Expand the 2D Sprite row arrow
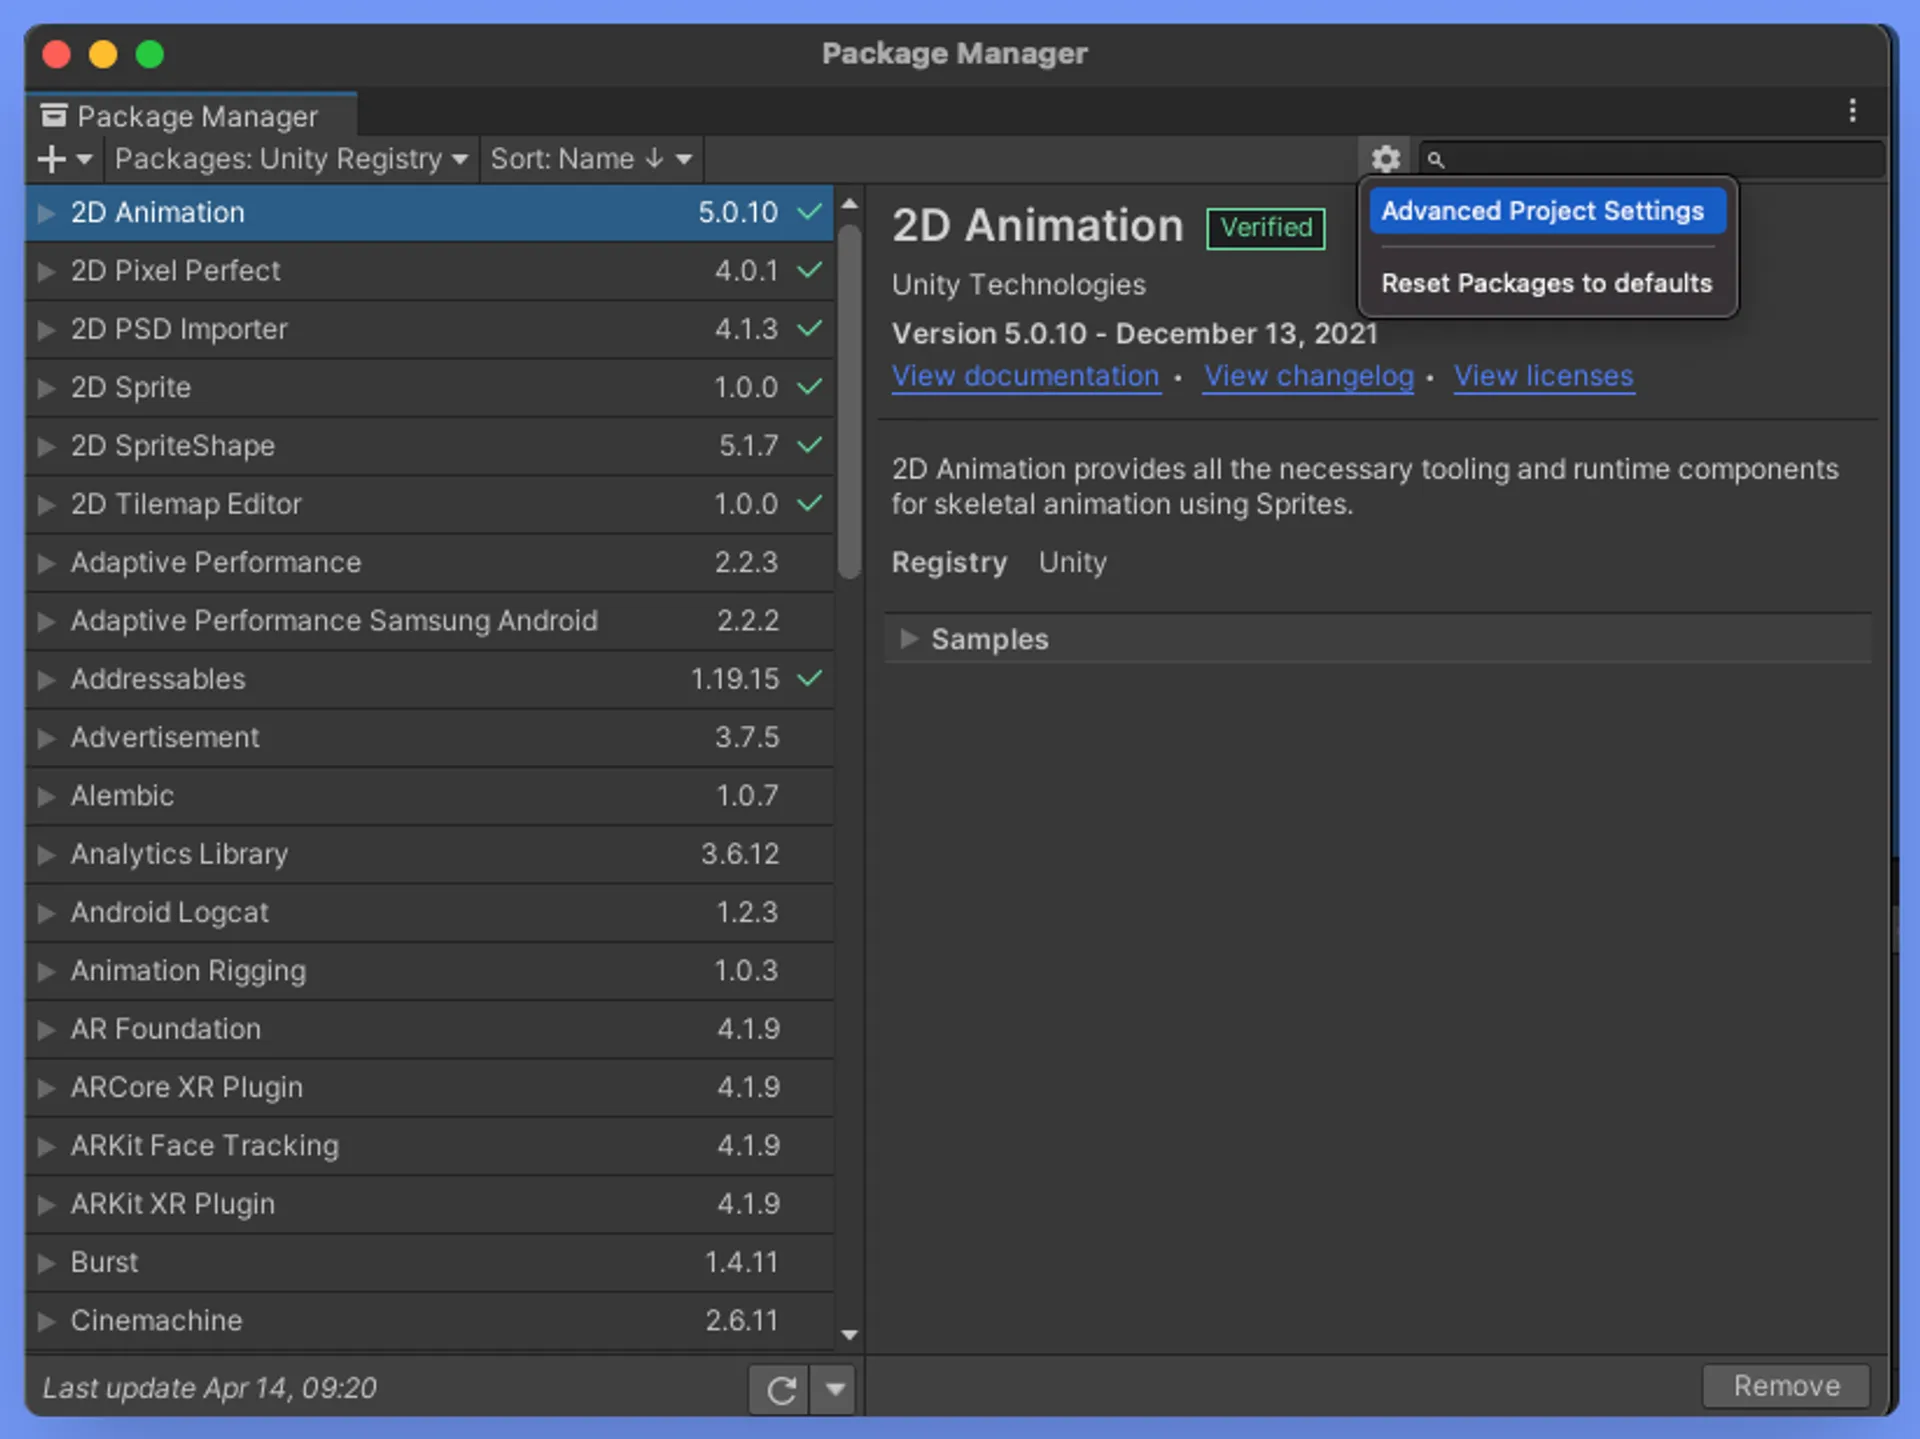1920x1439 pixels. pyautogui.click(x=45, y=388)
